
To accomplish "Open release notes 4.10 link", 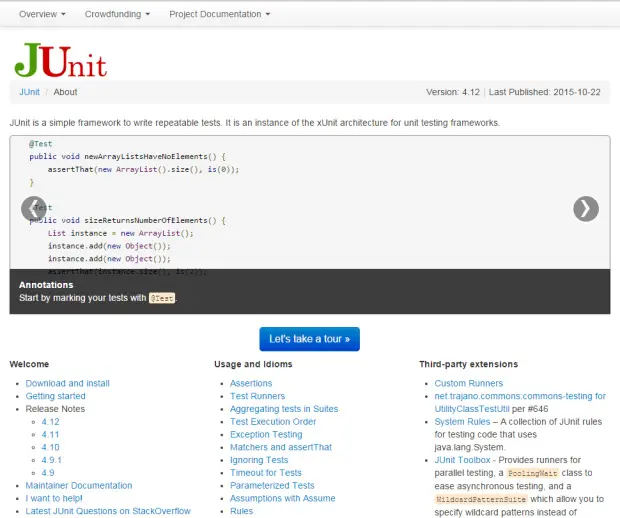I will 51,447.
